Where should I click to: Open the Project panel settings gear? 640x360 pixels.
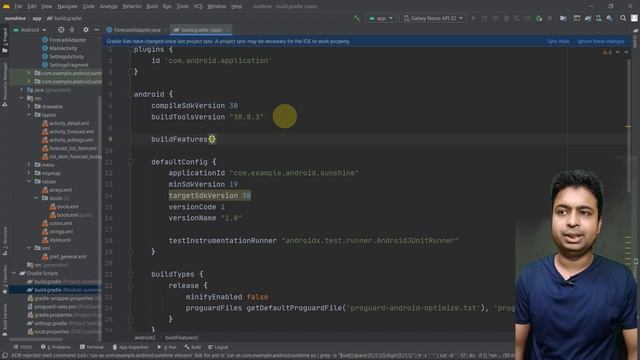pos(86,30)
